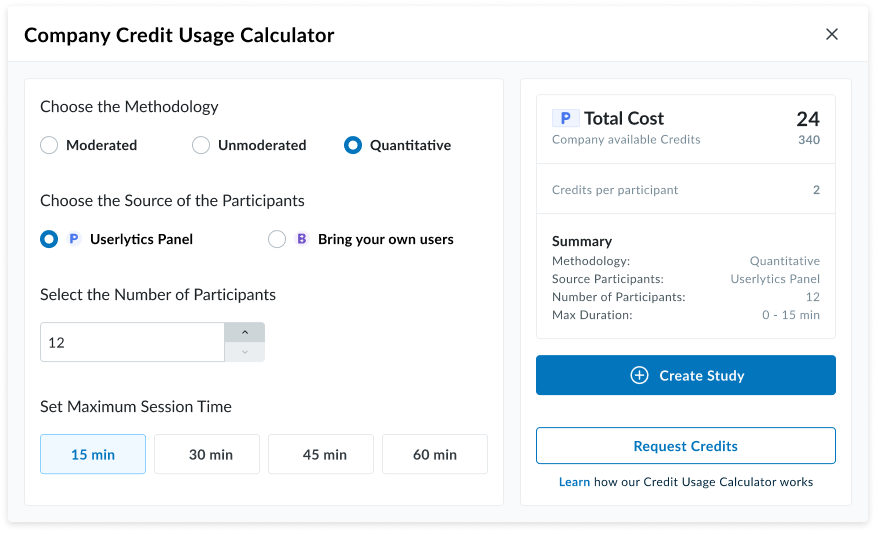Click the Userlytics Panel P icon

pos(74,240)
